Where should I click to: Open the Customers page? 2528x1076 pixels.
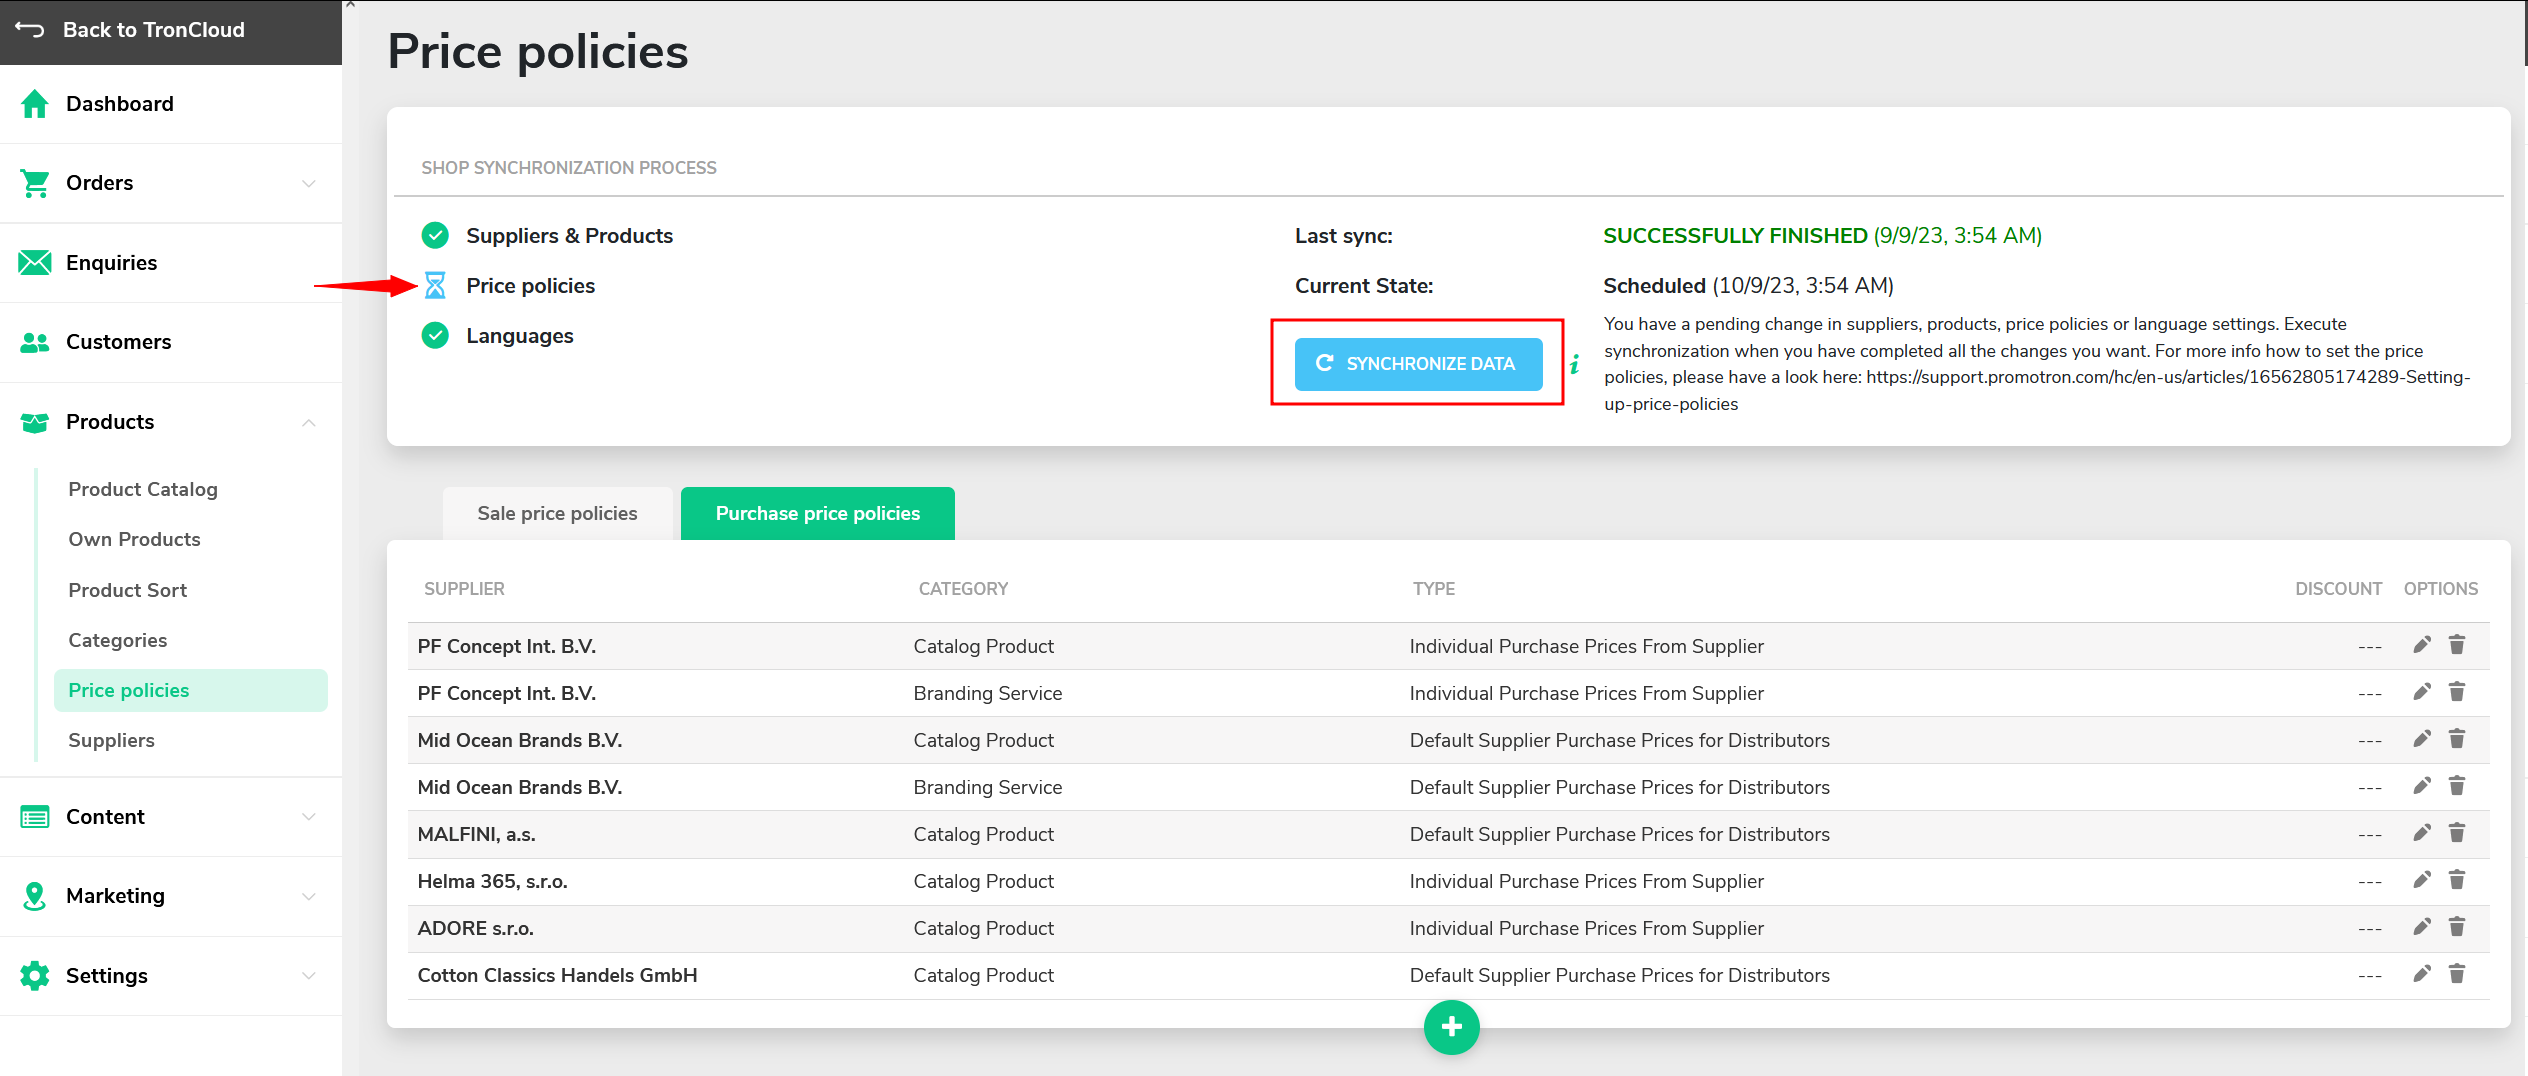pos(171,342)
